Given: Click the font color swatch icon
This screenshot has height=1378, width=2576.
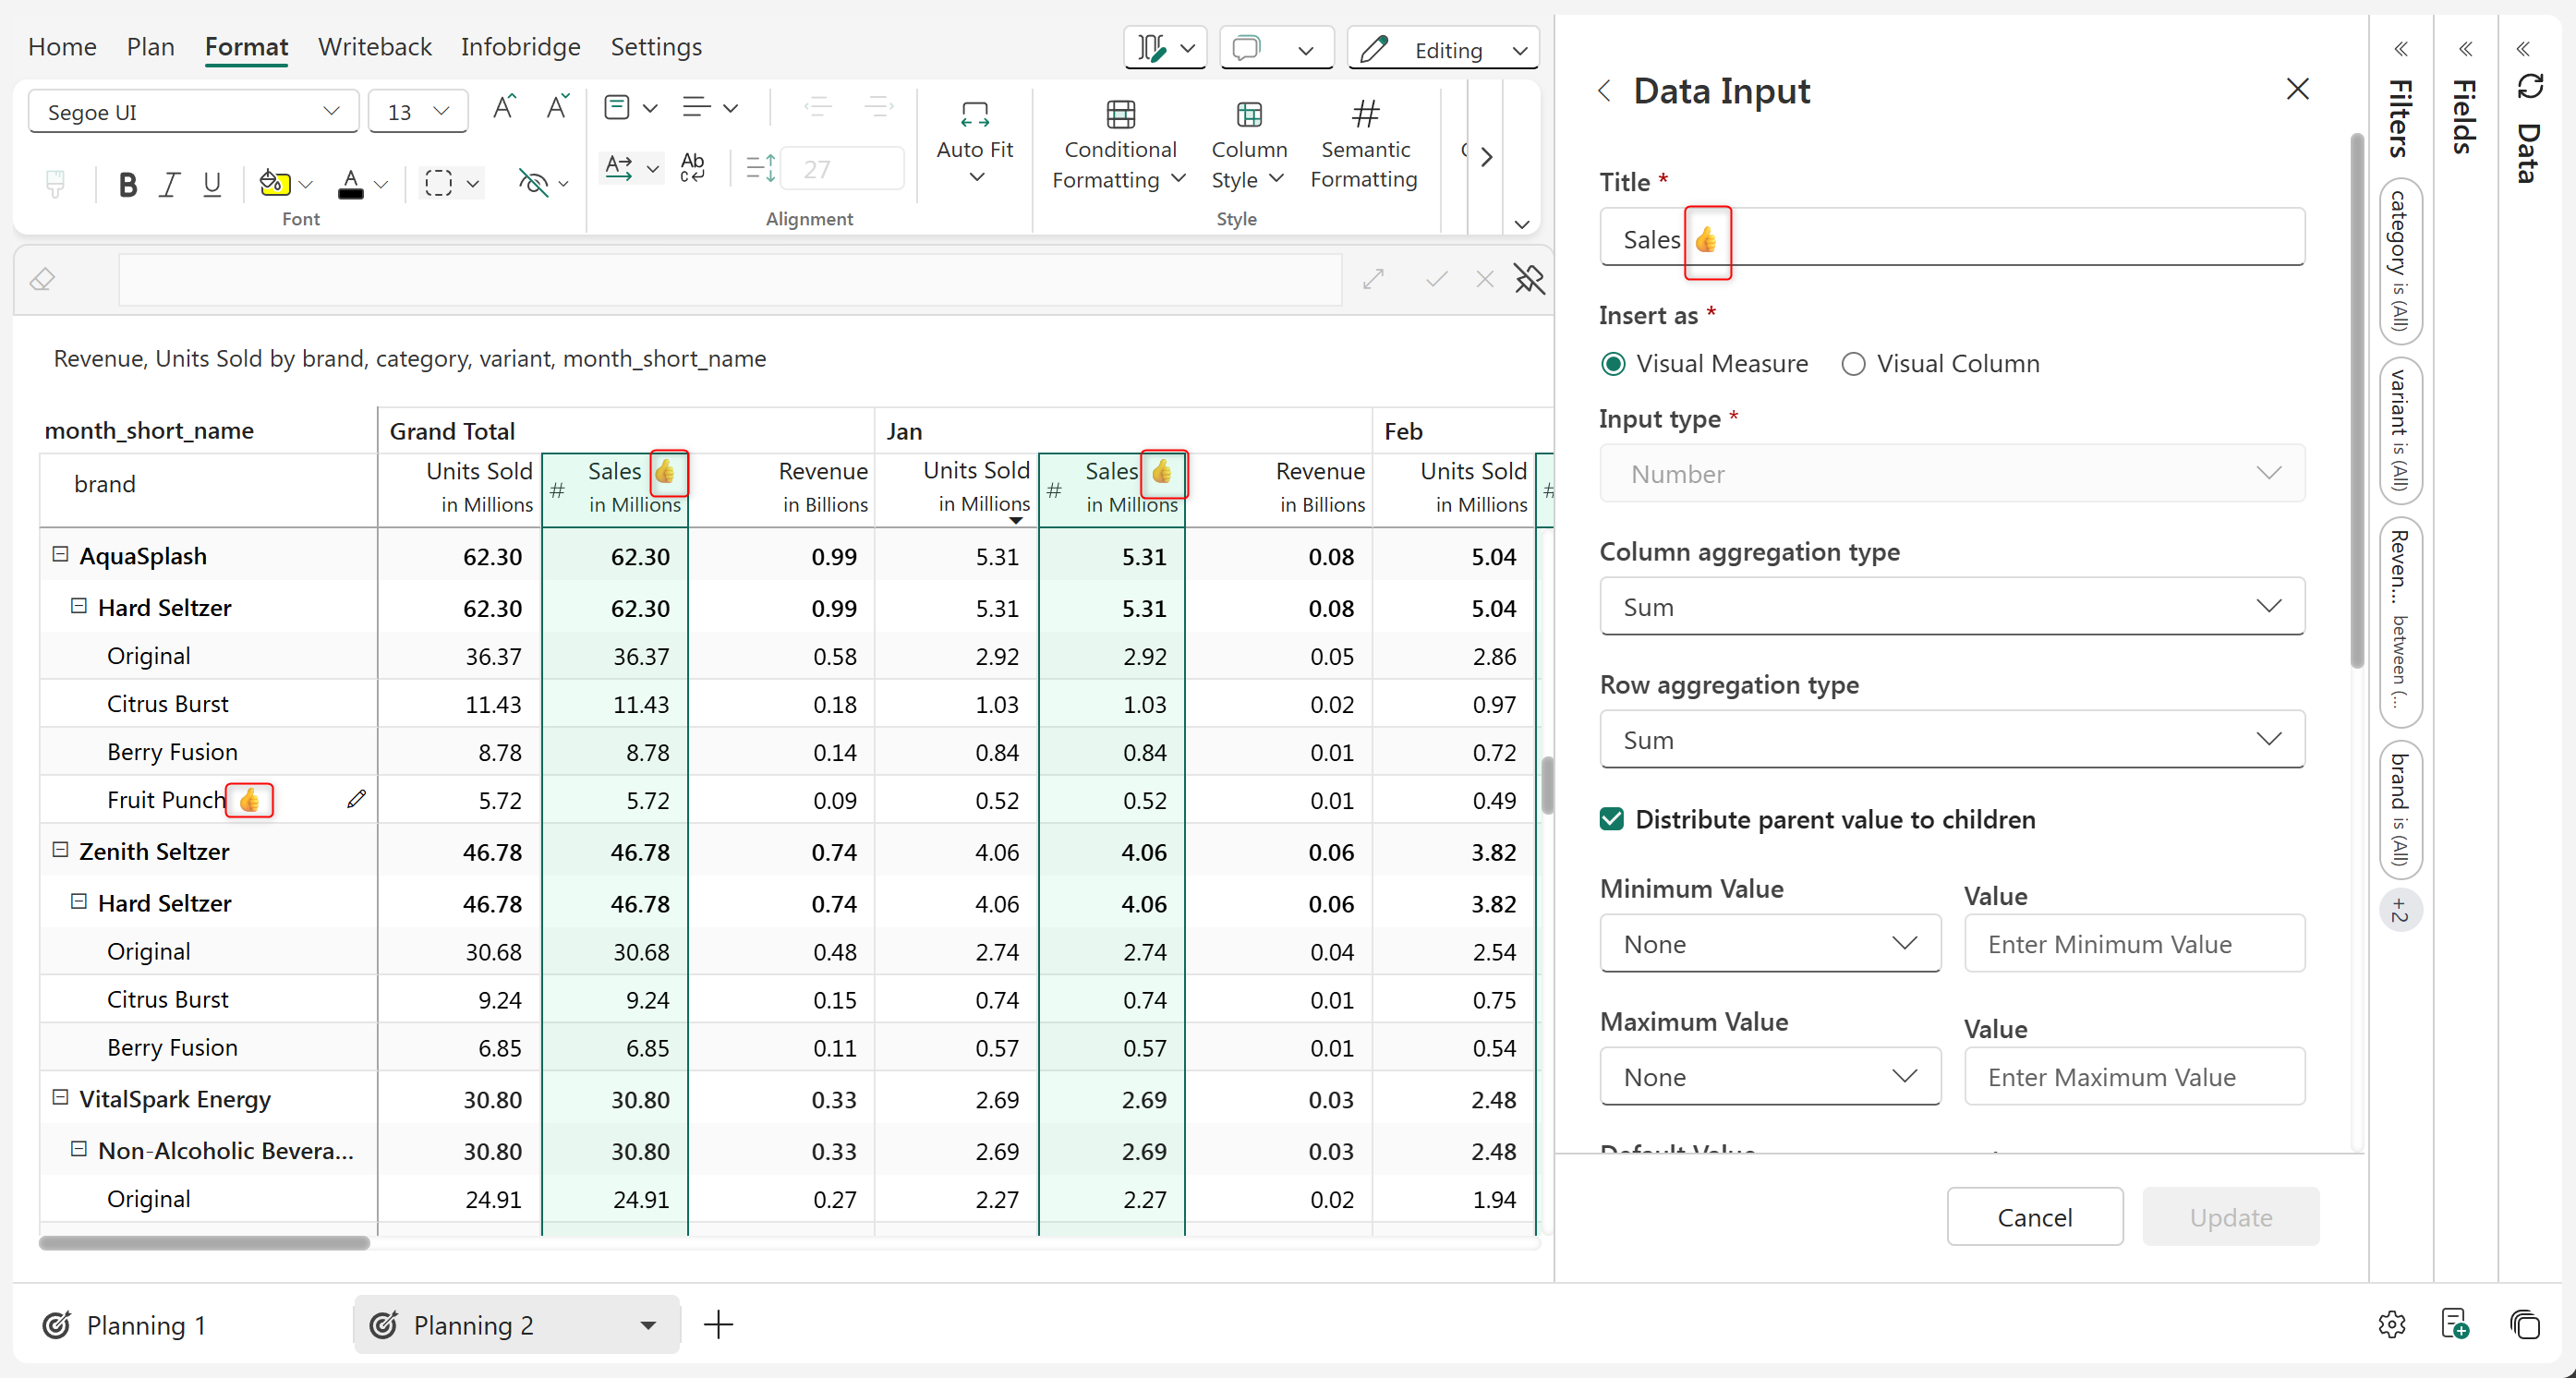Looking at the screenshot, I should [x=350, y=185].
